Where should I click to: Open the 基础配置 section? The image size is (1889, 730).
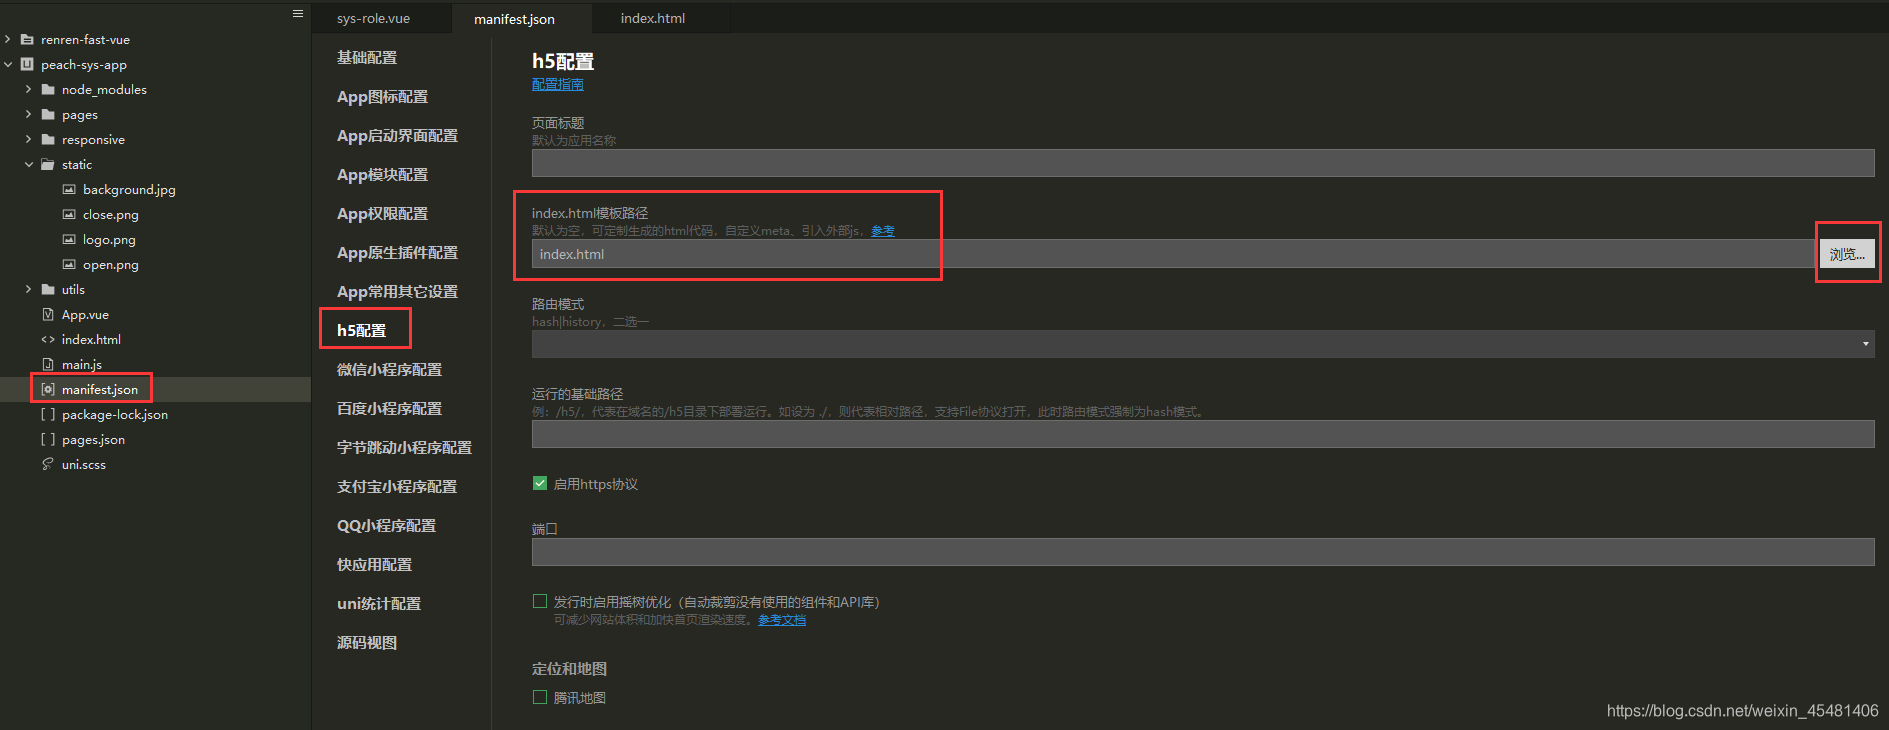367,58
